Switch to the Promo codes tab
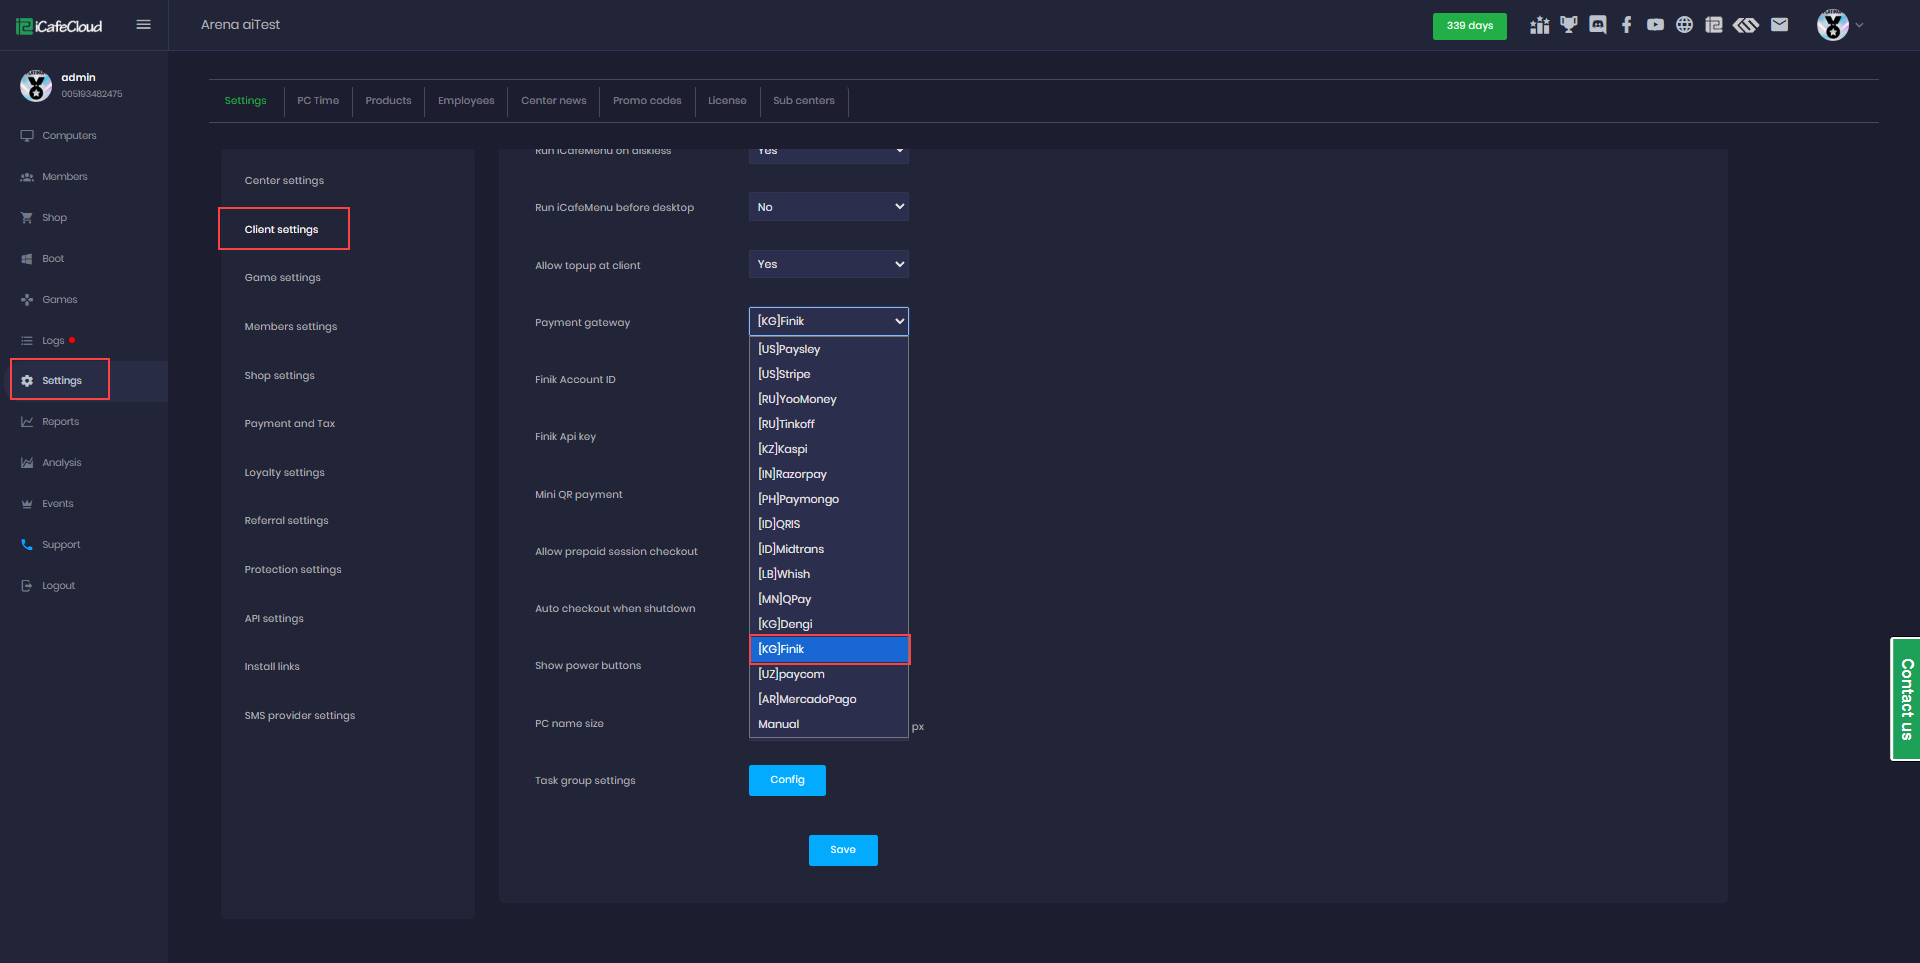 647,101
